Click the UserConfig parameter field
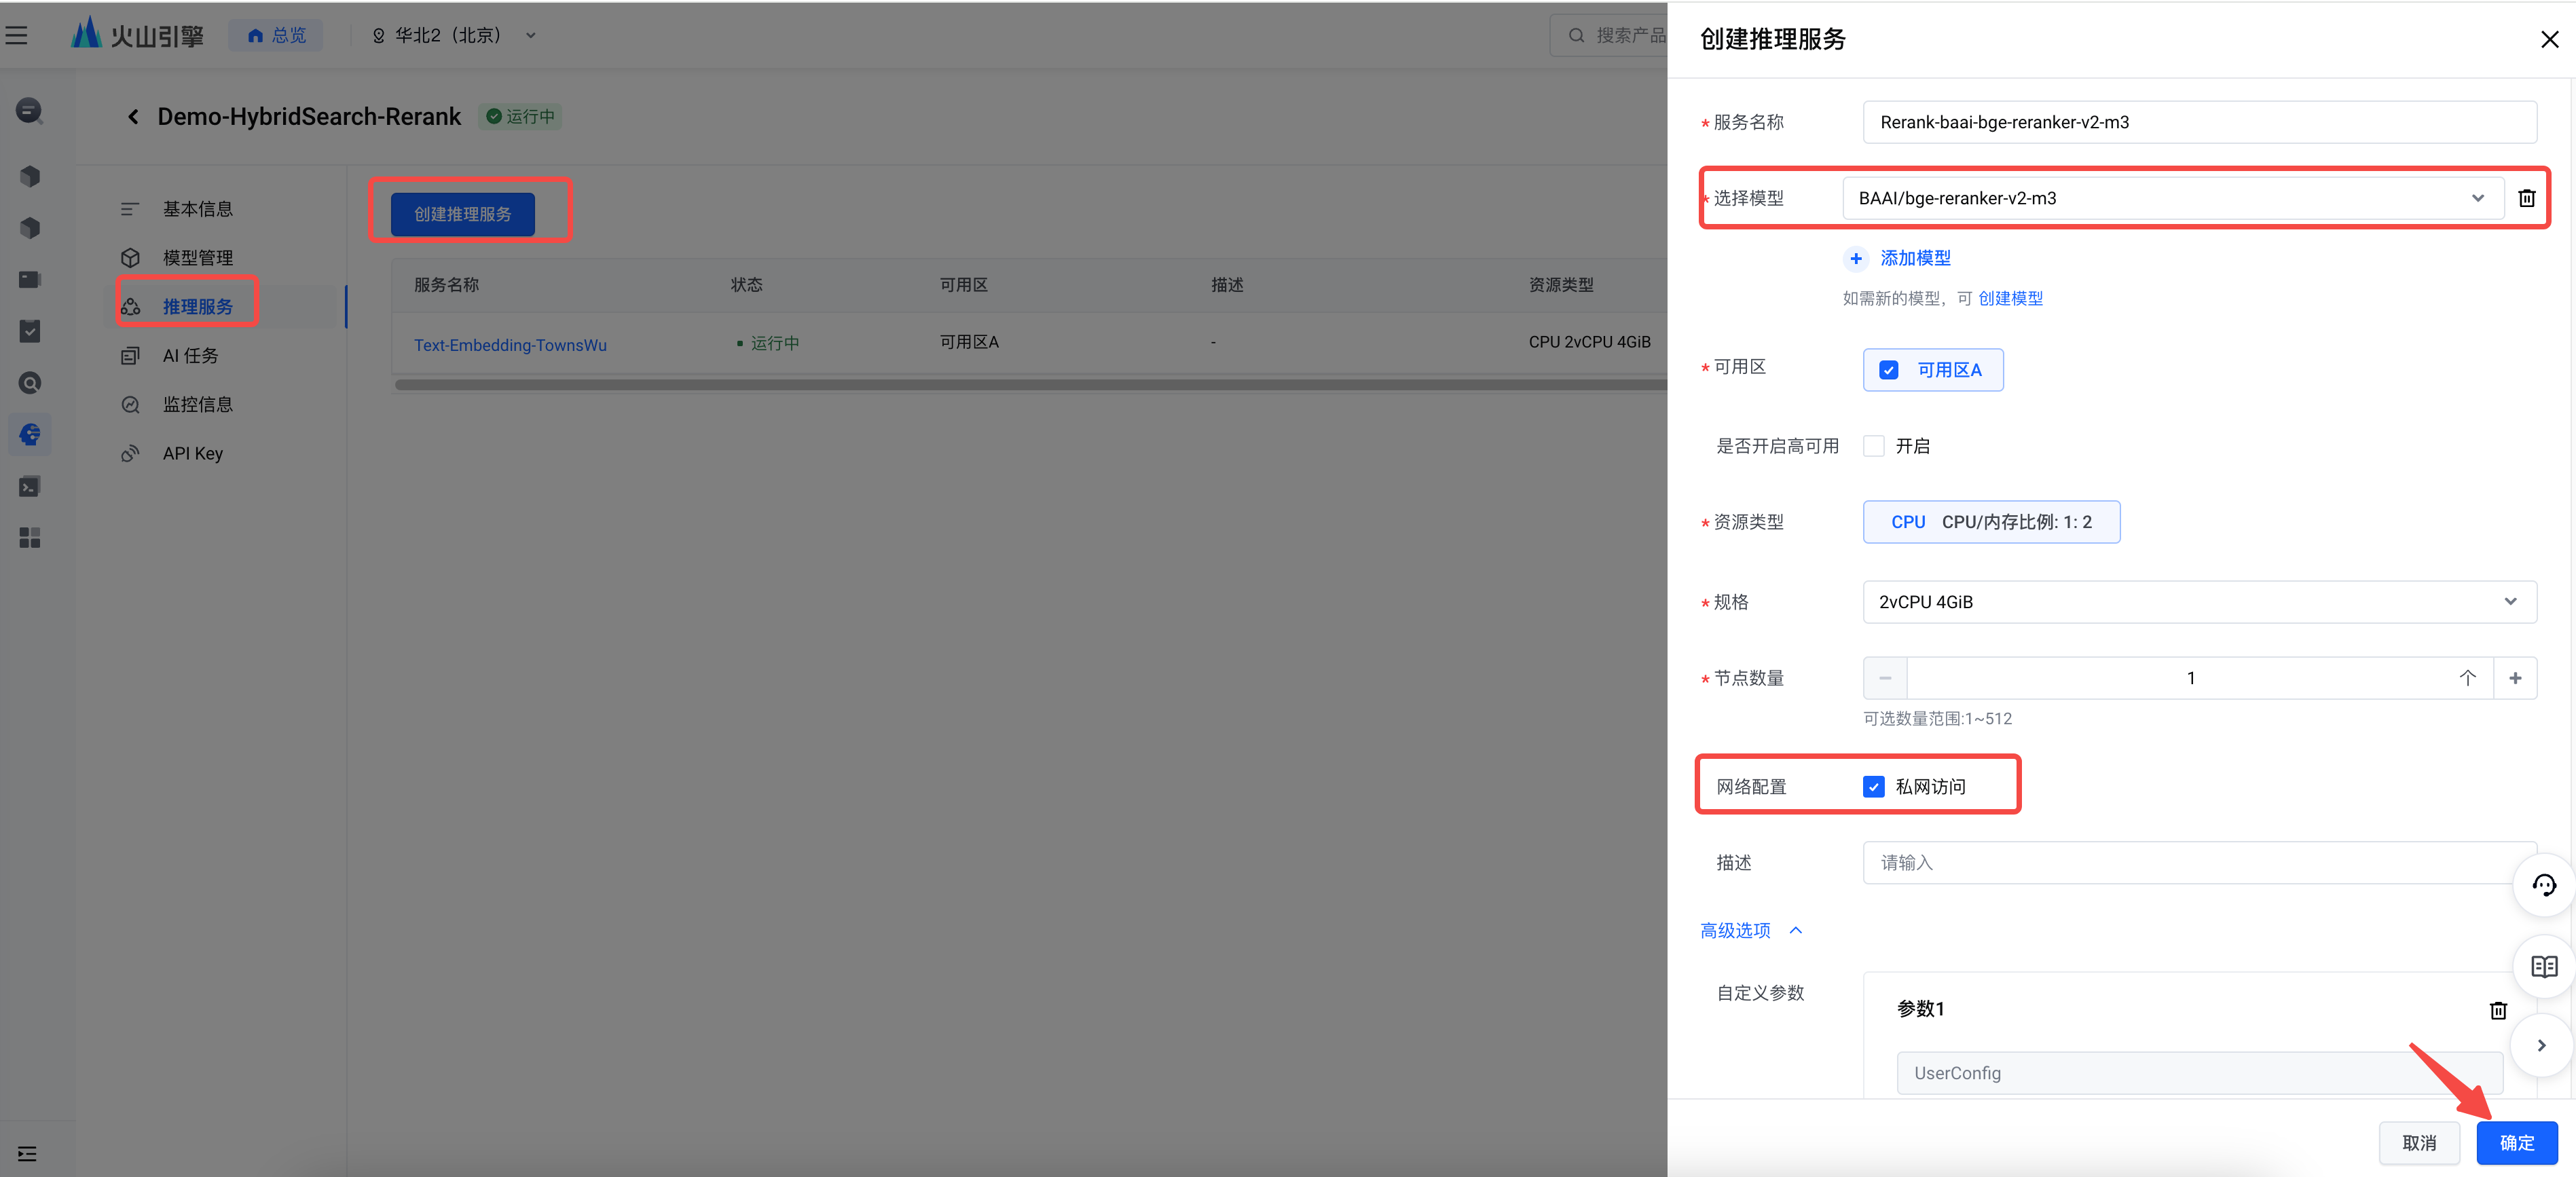Image resolution: width=2576 pixels, height=1177 pixels. (x=2199, y=1073)
